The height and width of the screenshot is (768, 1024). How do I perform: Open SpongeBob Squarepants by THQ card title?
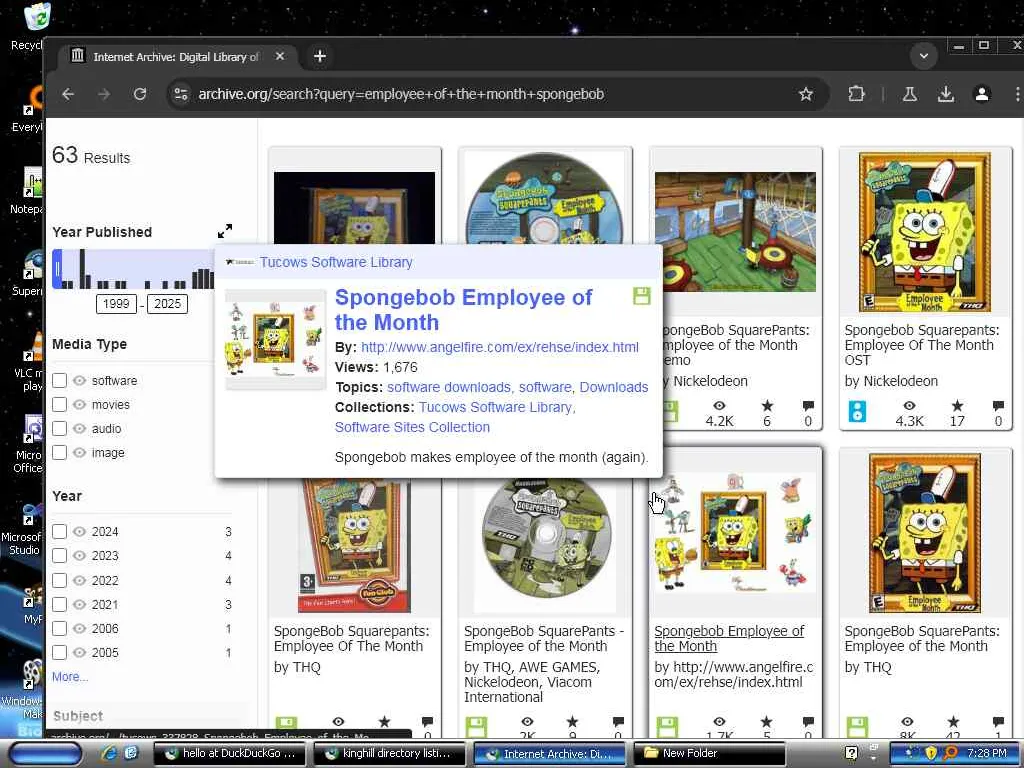(351, 638)
